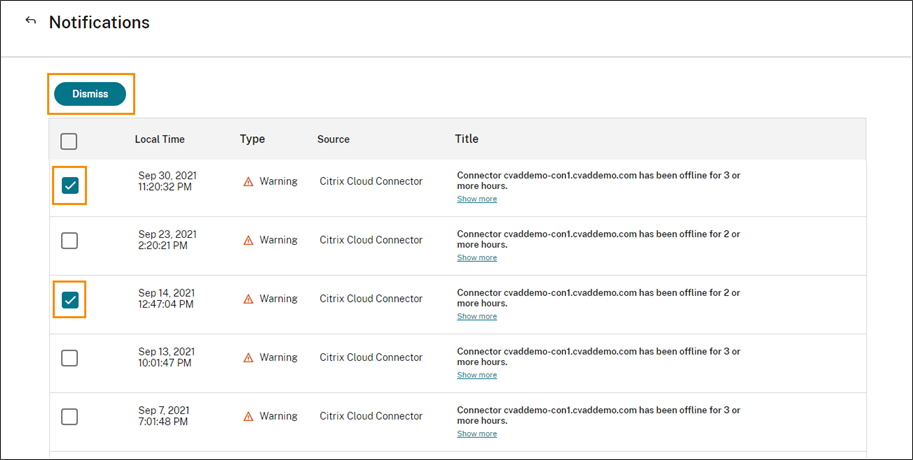Expand Show more on Sep 14 notification
This screenshot has height=460, width=913.
477,316
